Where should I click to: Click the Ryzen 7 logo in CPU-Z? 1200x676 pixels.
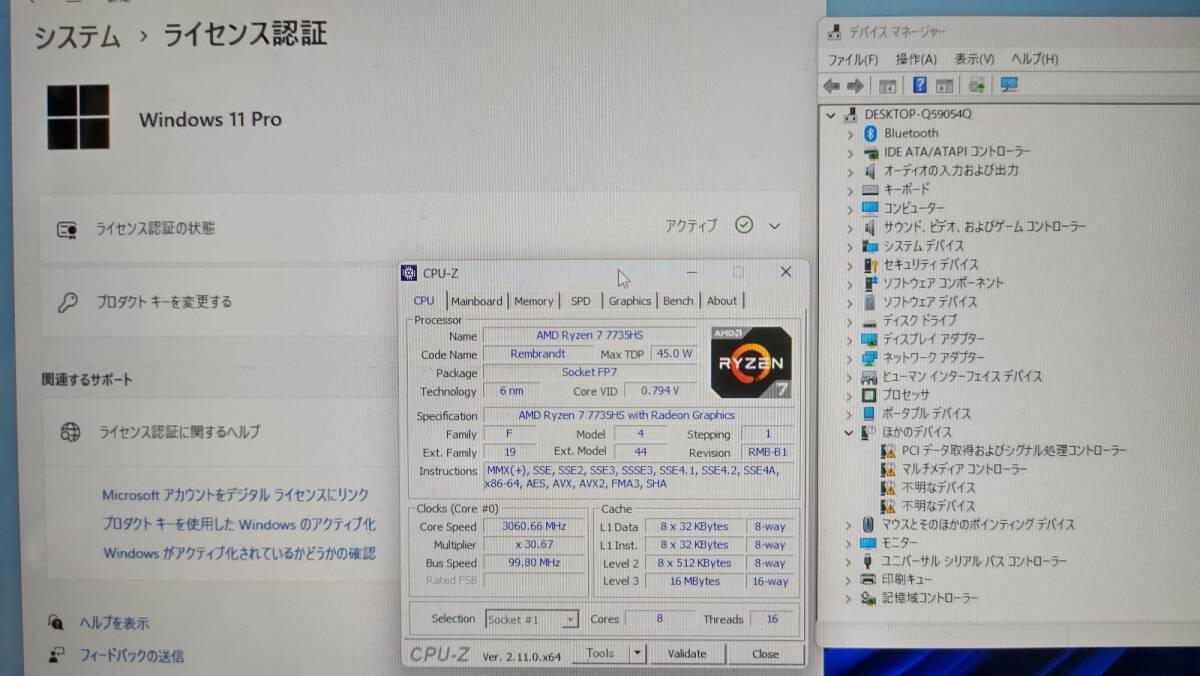click(751, 361)
